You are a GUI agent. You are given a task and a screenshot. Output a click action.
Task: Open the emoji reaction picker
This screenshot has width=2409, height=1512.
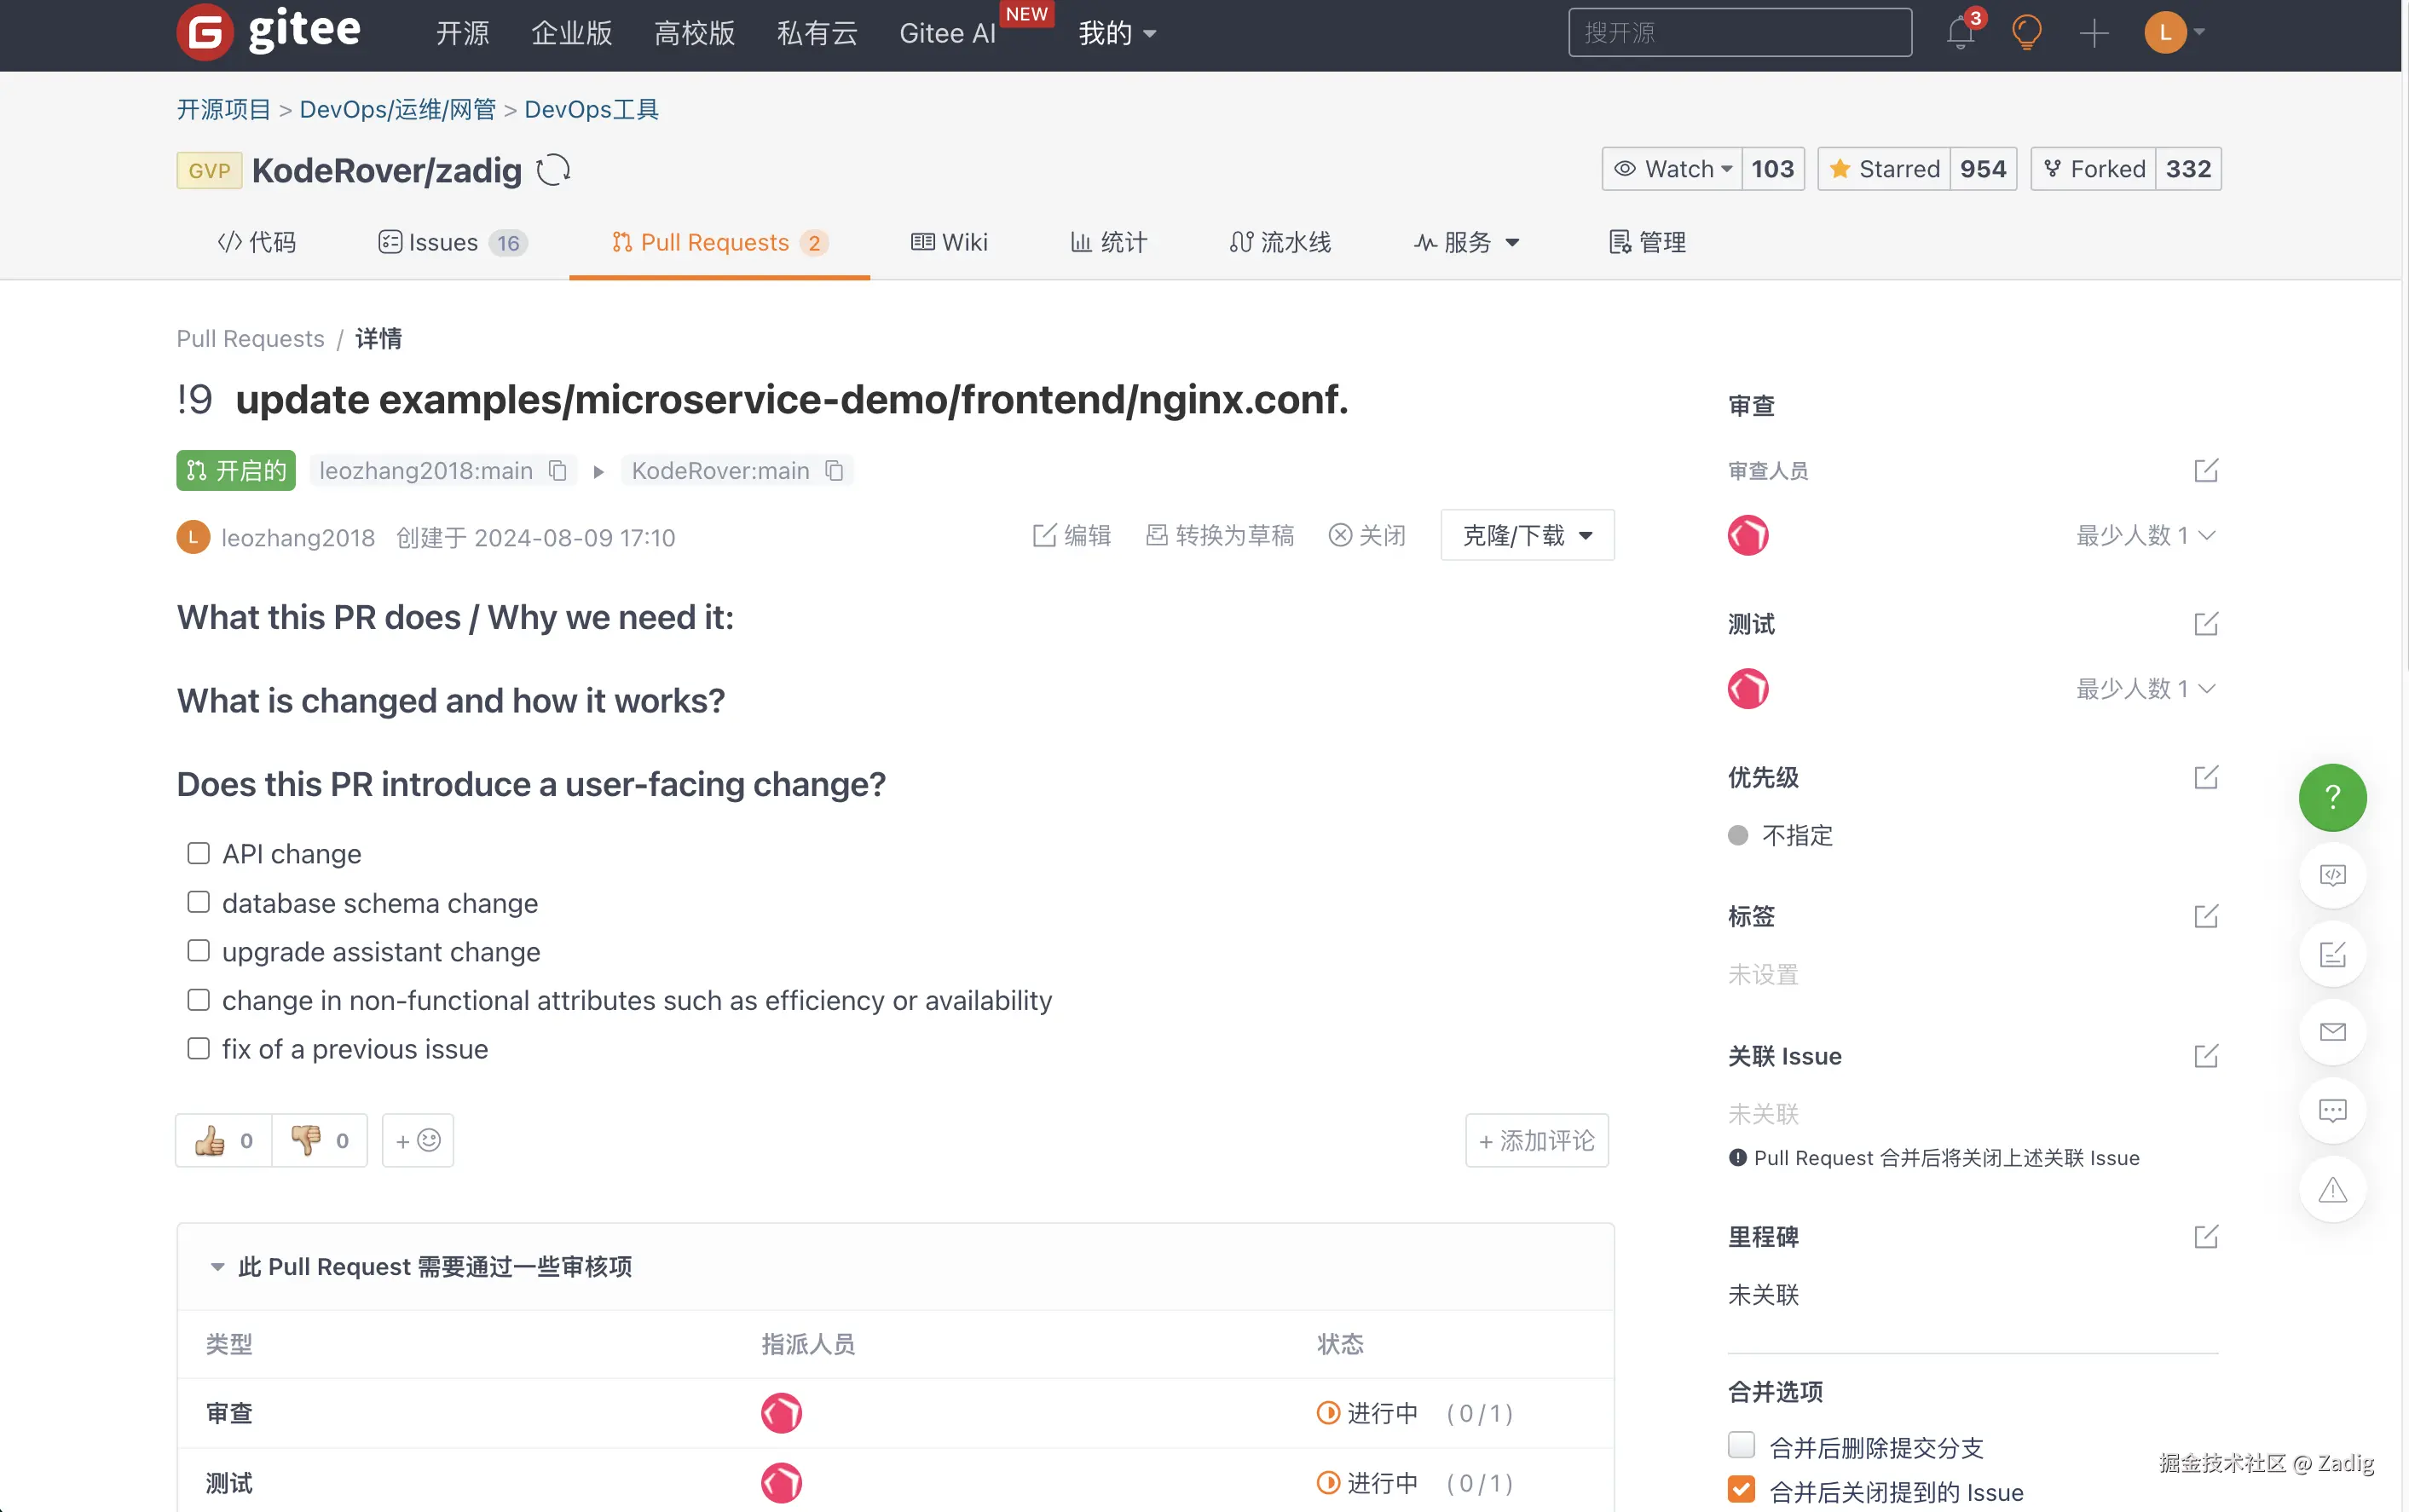click(x=418, y=1140)
